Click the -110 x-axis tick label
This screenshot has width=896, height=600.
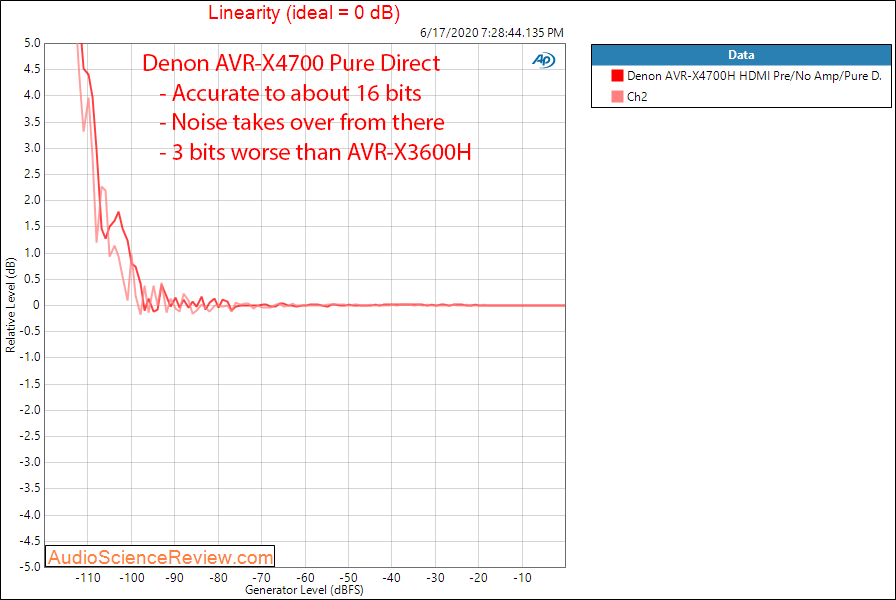(x=88, y=578)
